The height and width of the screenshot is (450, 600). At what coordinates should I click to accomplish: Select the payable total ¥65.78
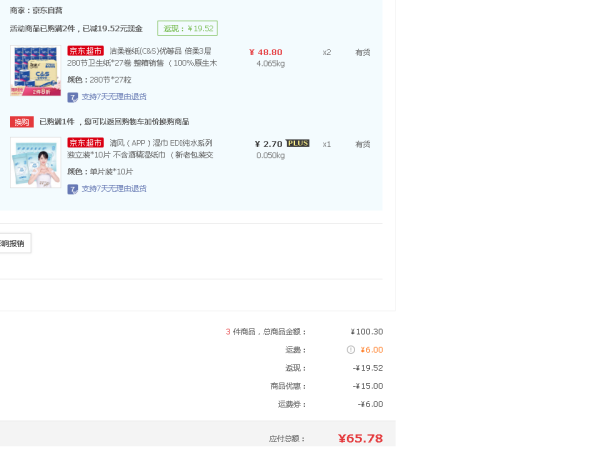[360, 439]
